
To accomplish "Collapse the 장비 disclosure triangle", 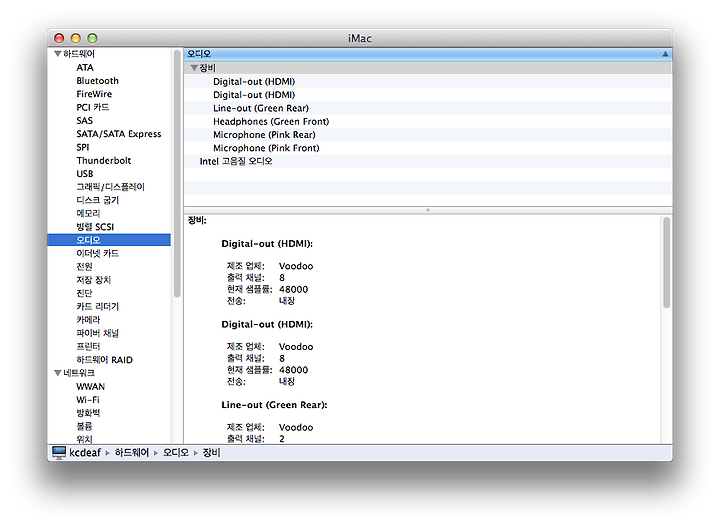I will (x=194, y=68).
